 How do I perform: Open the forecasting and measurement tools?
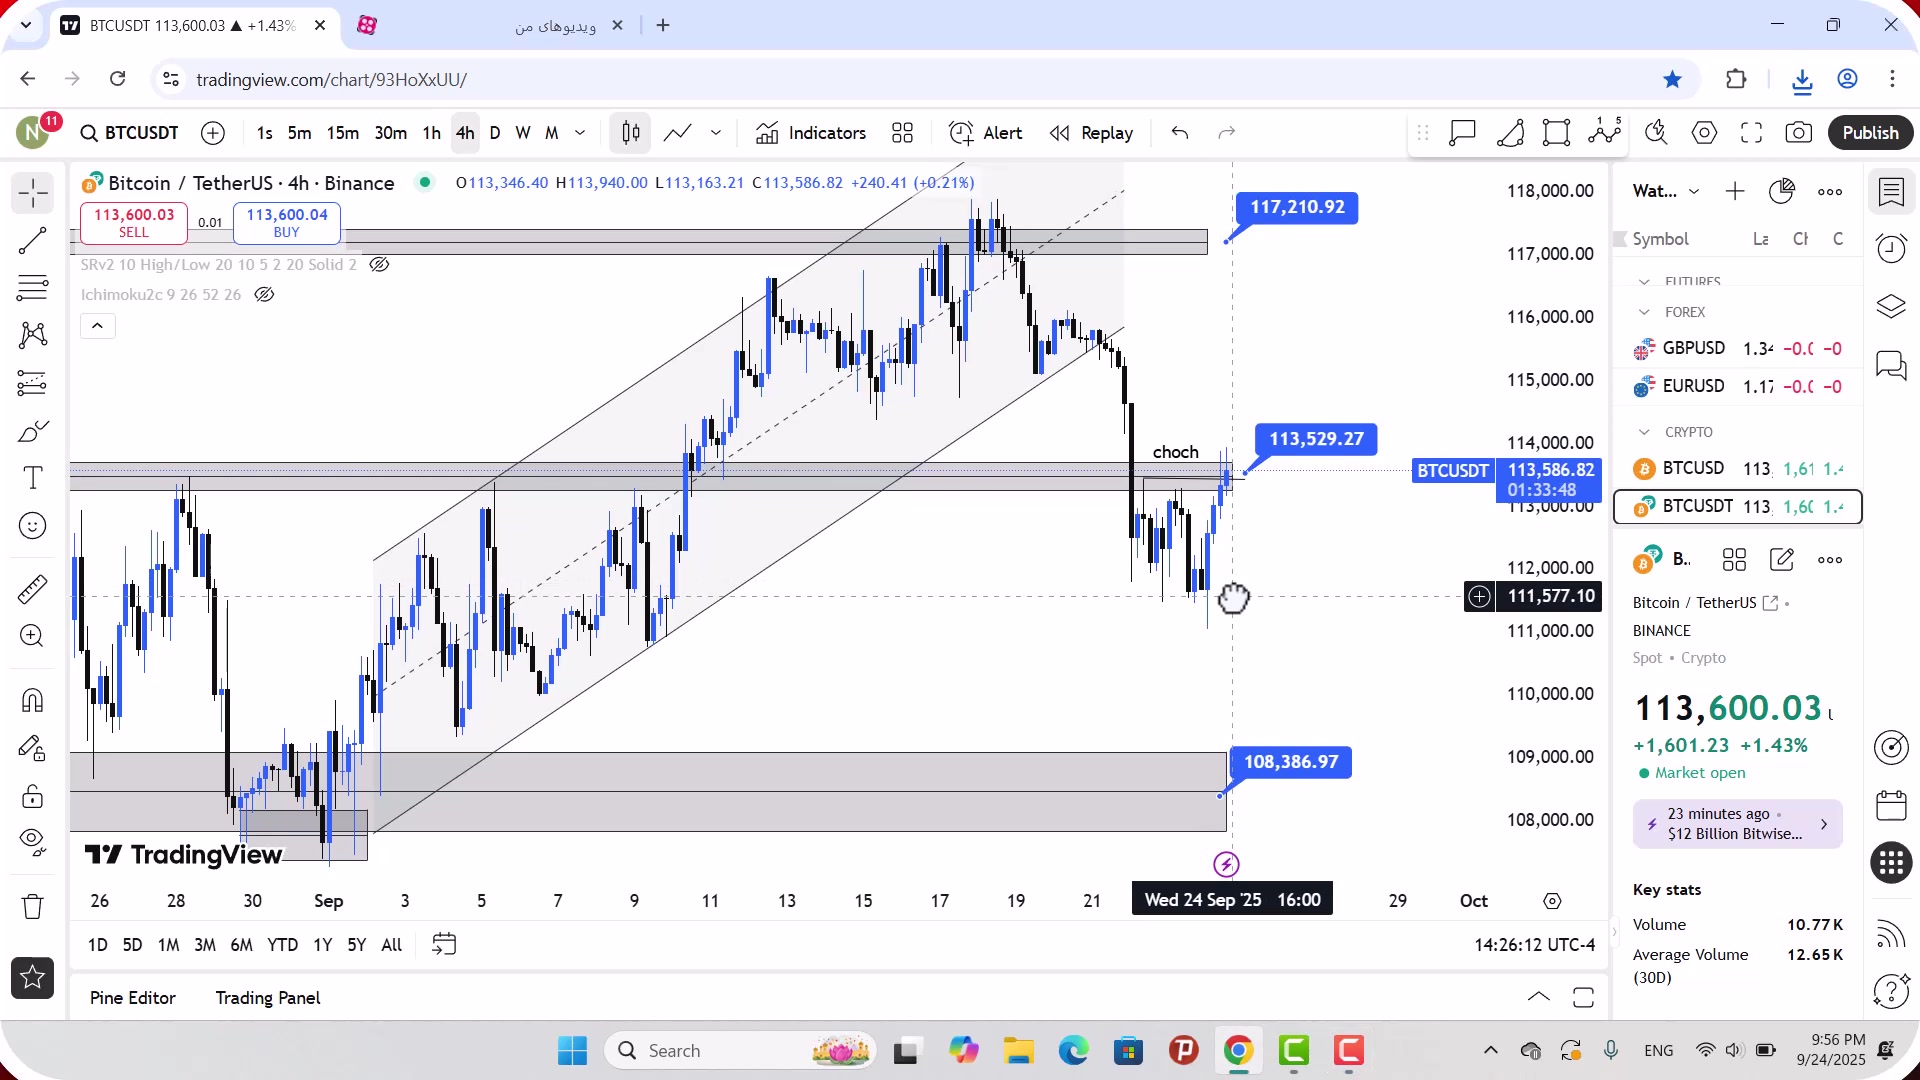tap(32, 383)
